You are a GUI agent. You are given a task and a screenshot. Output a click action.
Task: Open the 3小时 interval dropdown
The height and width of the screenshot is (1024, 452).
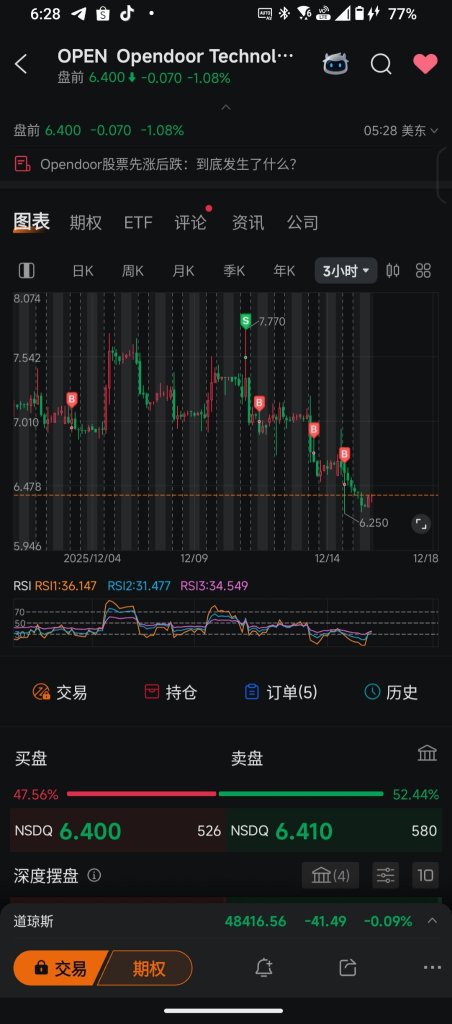[346, 270]
